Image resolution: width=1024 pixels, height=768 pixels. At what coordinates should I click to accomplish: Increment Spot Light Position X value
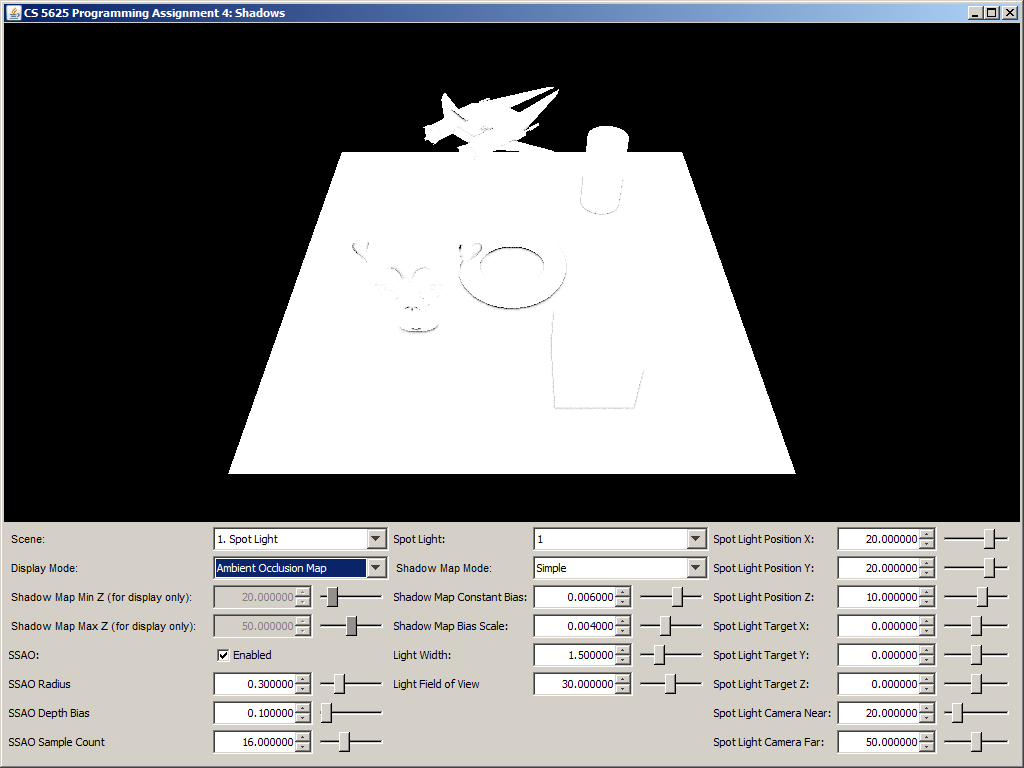pyautogui.click(x=927, y=534)
